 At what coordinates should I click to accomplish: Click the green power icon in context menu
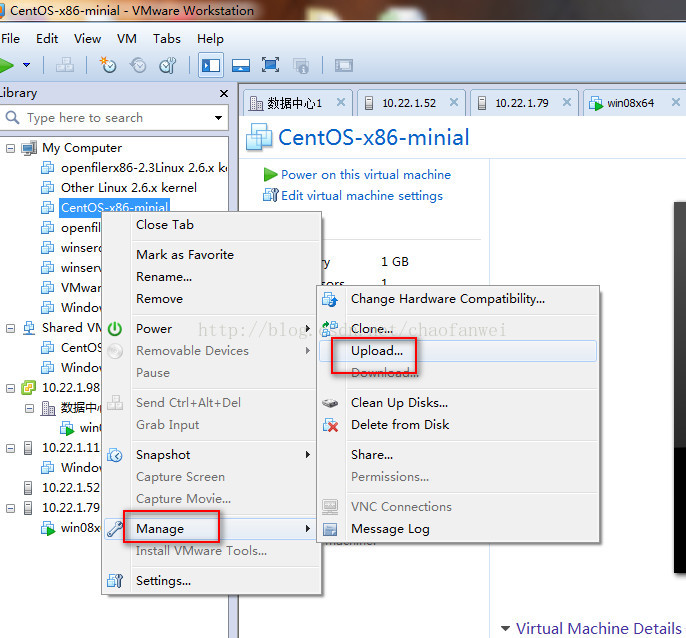115,329
